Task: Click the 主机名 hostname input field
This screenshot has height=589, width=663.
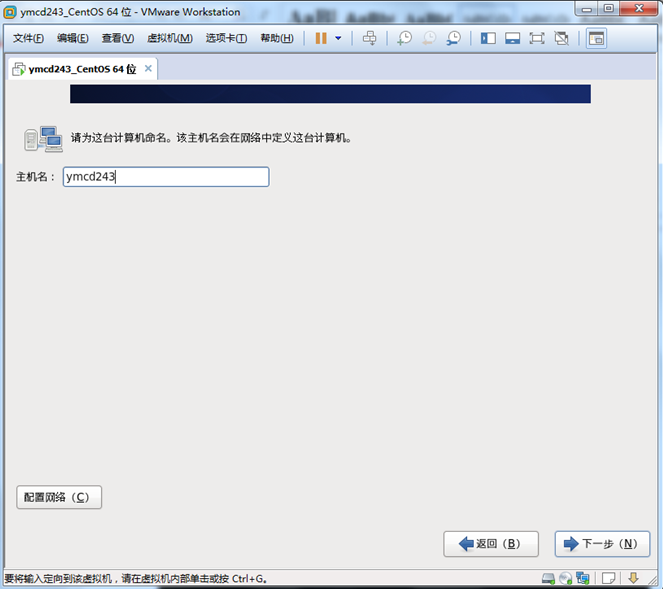Action: tap(166, 177)
